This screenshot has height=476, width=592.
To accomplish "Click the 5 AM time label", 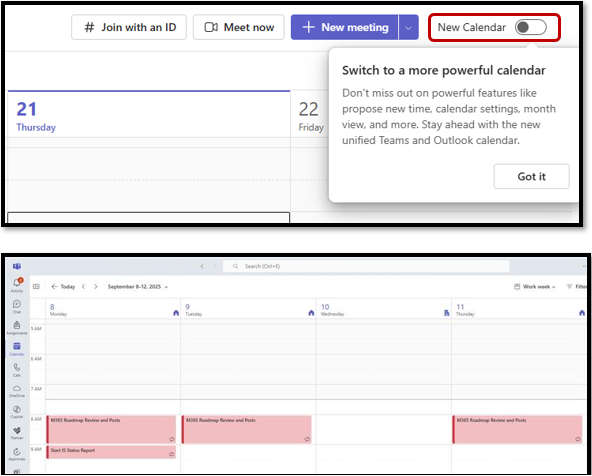I will [x=36, y=328].
